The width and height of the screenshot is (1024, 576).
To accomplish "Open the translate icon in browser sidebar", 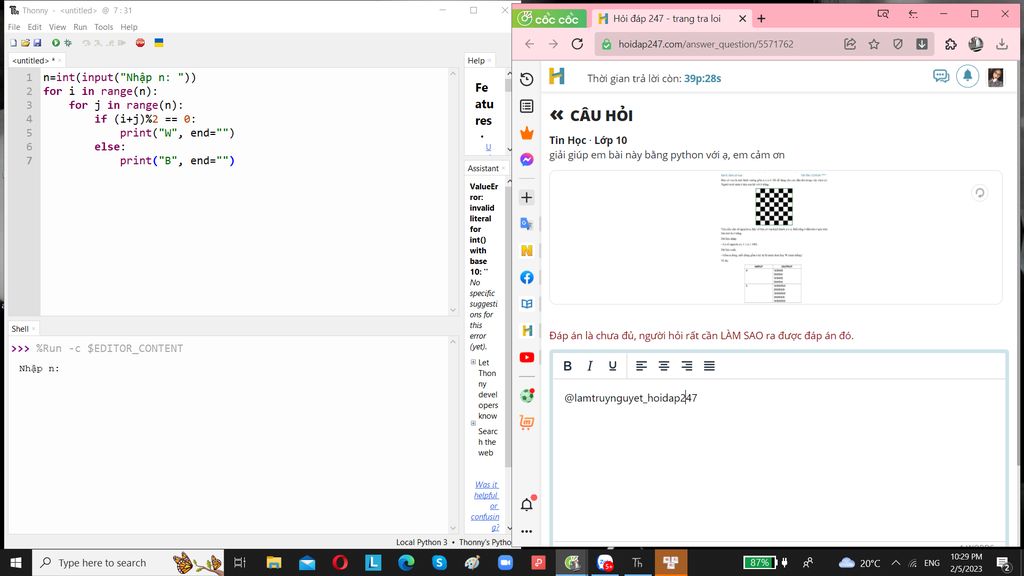I will [527, 224].
